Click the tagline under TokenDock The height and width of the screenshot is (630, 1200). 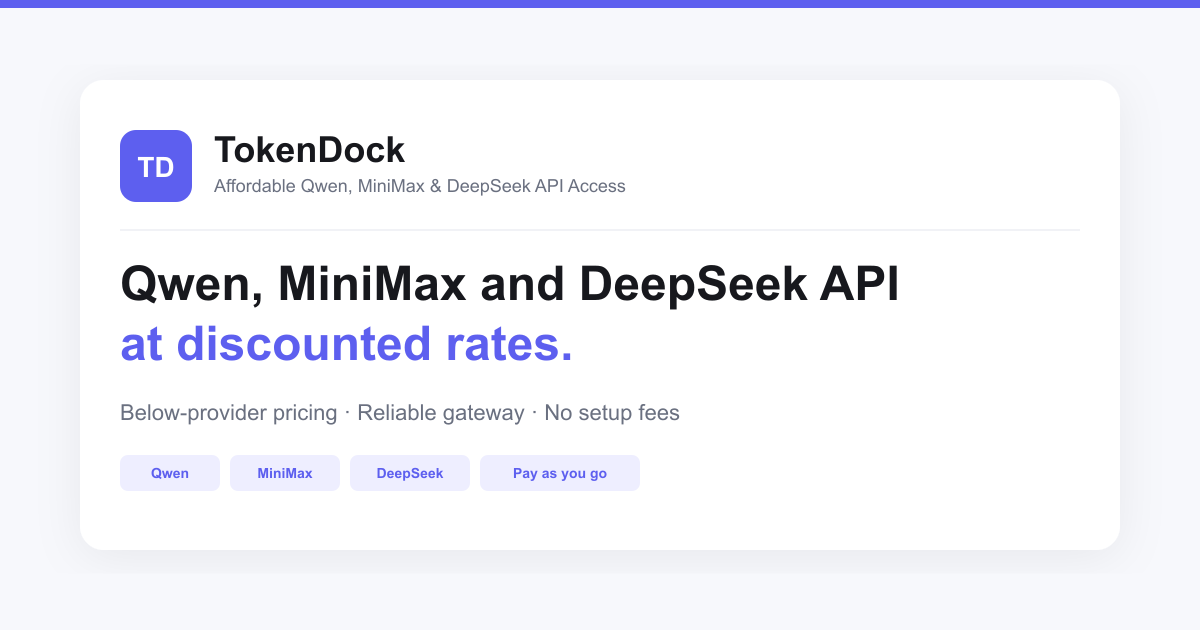tap(420, 186)
